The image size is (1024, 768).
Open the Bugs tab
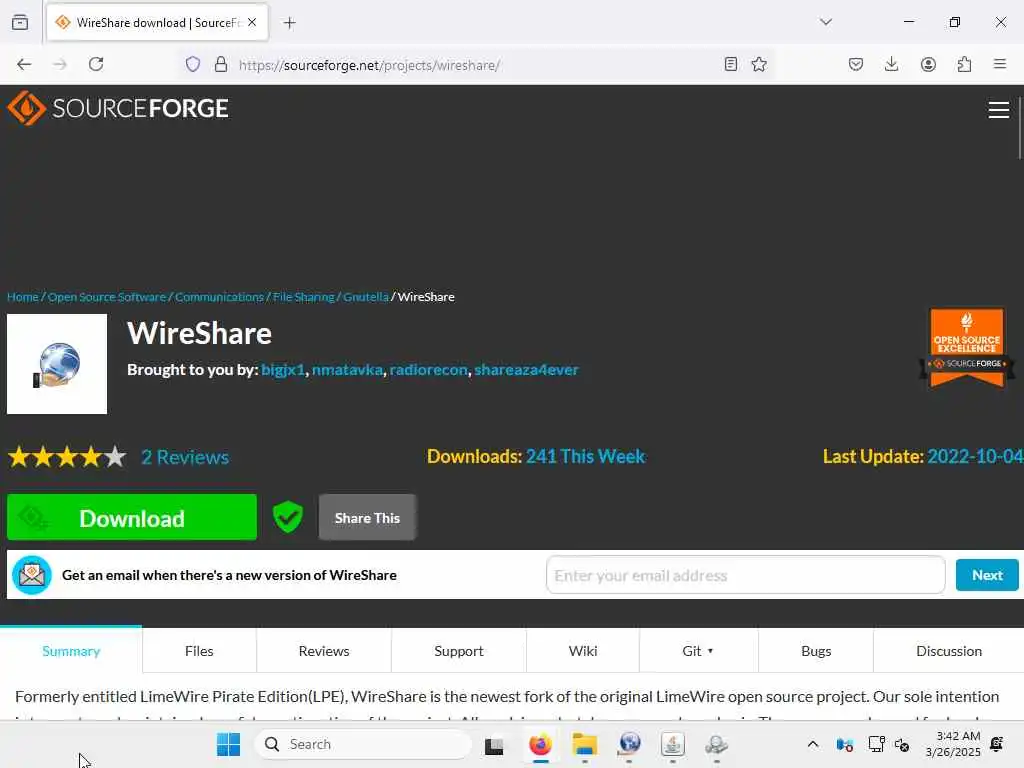point(816,650)
